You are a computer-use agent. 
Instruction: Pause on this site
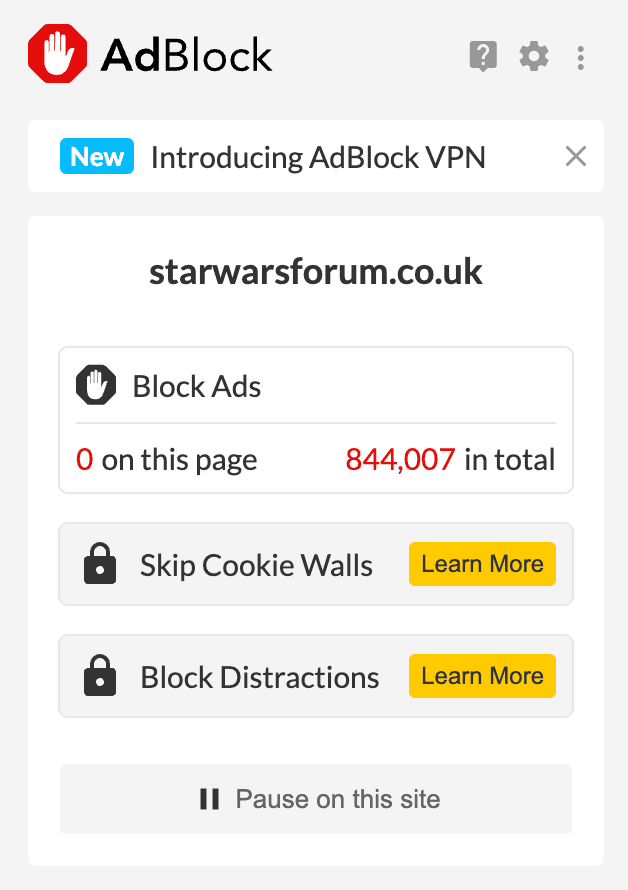tap(316, 799)
